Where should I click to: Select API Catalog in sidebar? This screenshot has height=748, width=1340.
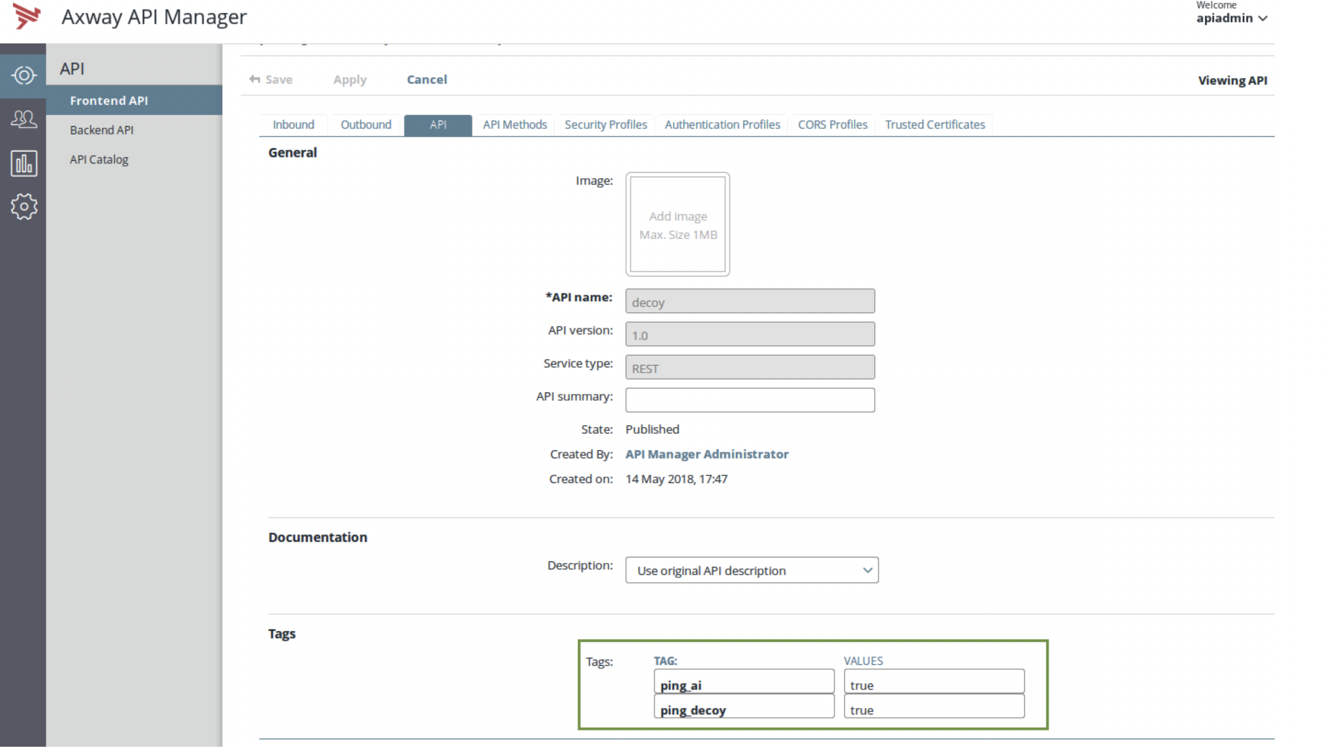point(99,159)
